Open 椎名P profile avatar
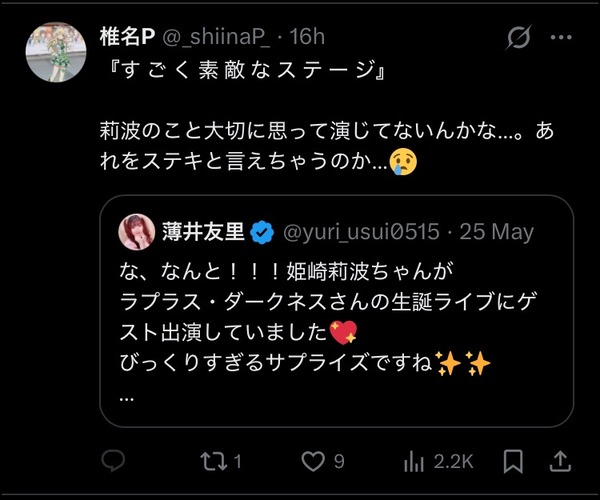Image resolution: width=600 pixels, height=500 pixels. 56,52
